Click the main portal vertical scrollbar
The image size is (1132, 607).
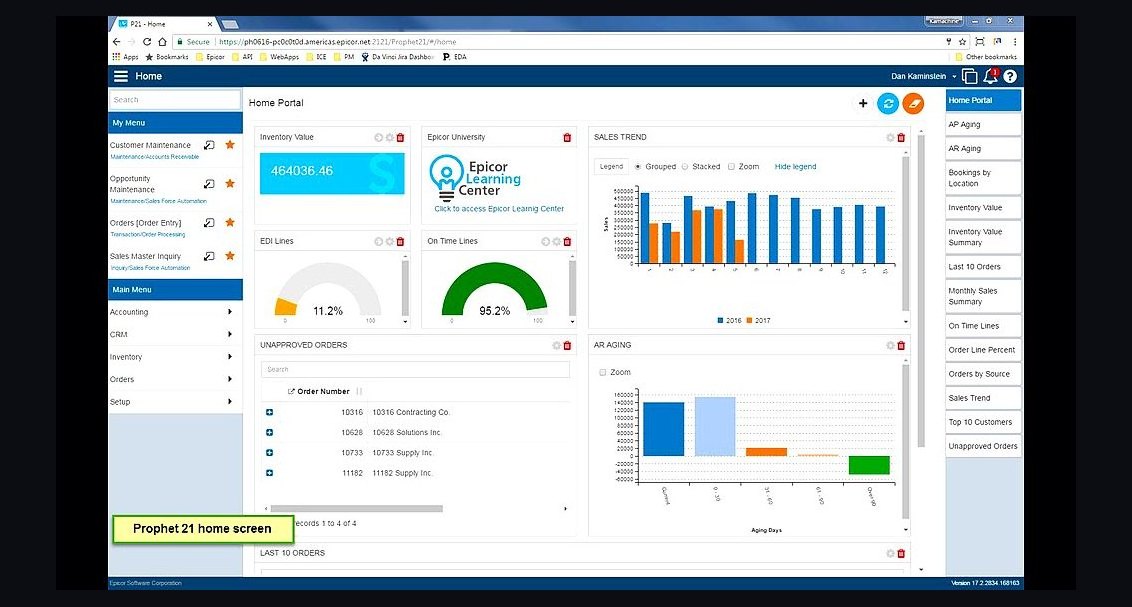coord(921,290)
